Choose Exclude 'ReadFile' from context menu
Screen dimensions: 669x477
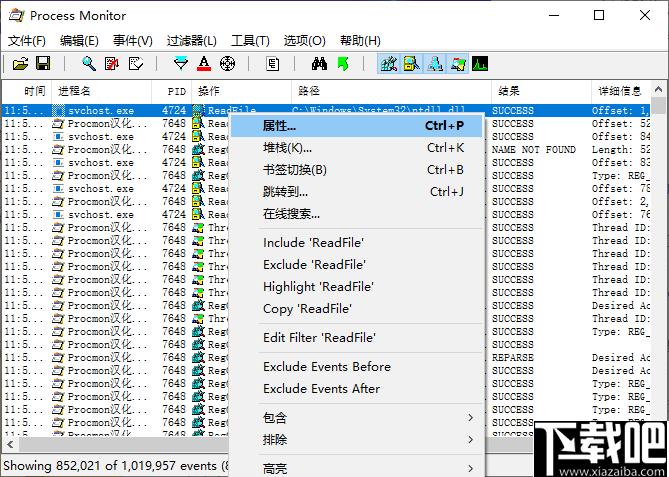tap(314, 264)
